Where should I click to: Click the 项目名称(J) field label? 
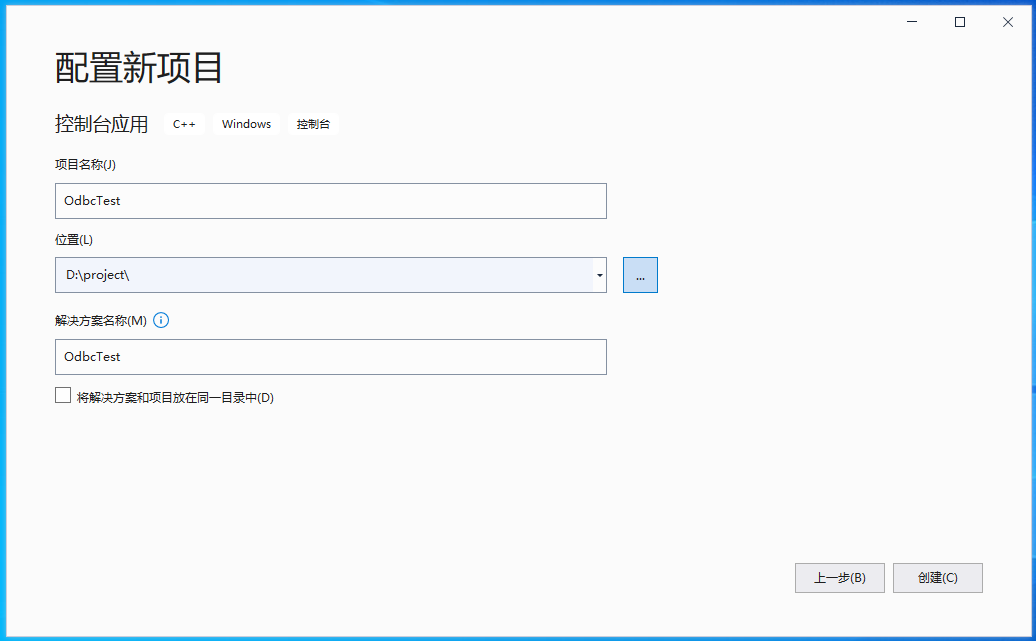[x=86, y=165]
